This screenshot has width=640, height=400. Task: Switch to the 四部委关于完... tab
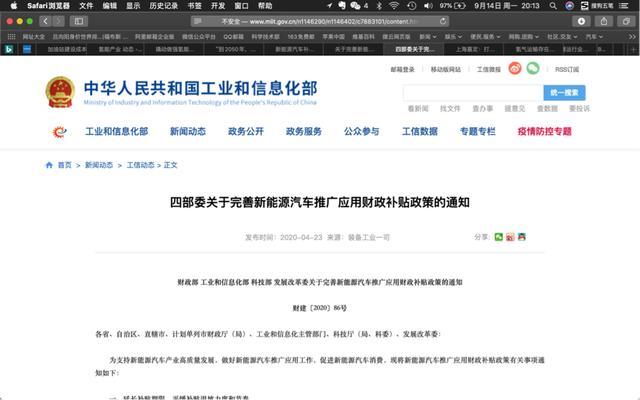[x=413, y=49]
